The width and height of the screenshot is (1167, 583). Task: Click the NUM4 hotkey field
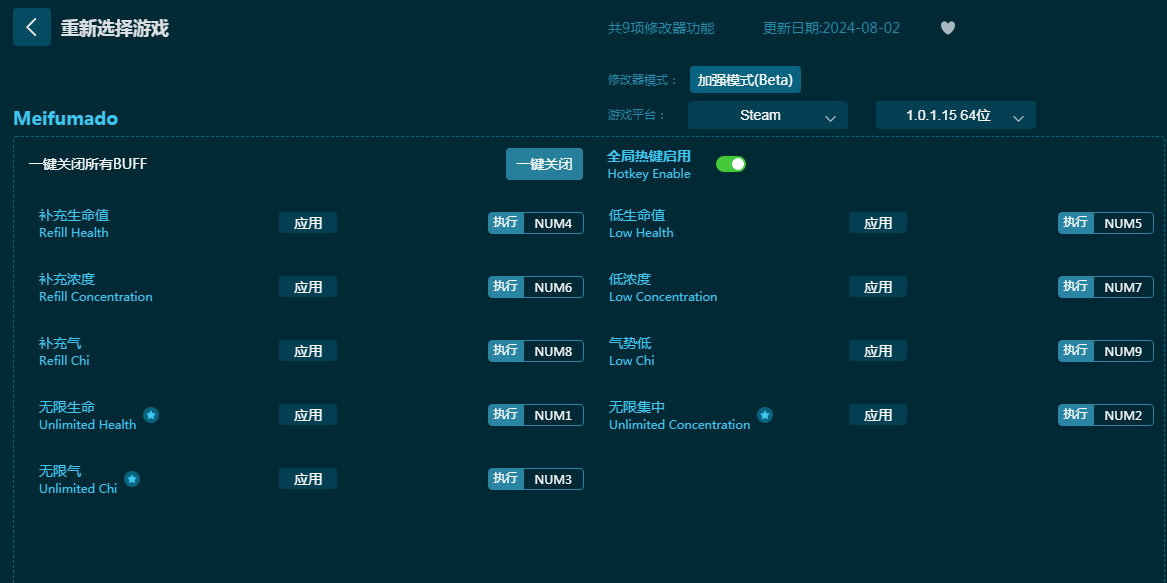(554, 223)
